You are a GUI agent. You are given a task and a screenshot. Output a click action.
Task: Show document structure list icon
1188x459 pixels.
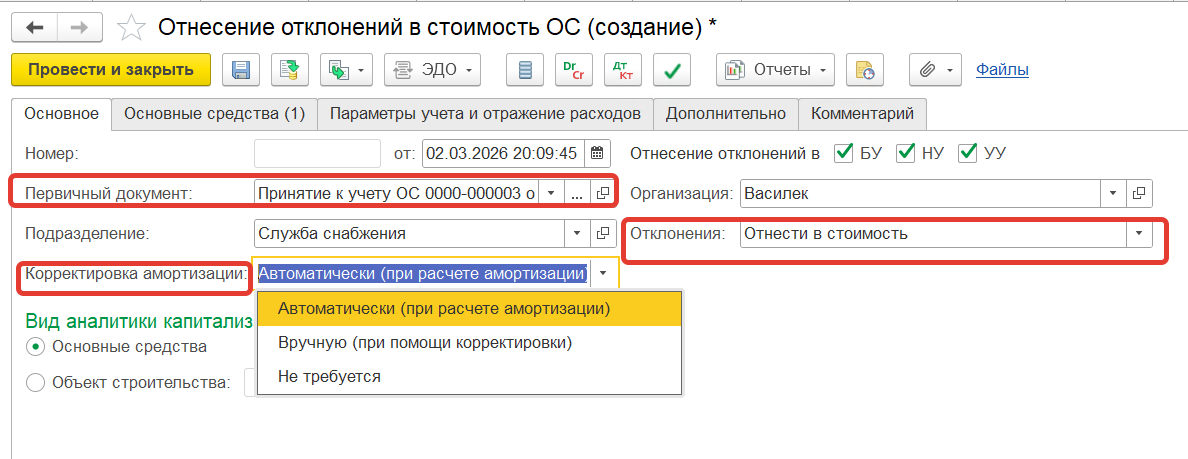click(525, 70)
